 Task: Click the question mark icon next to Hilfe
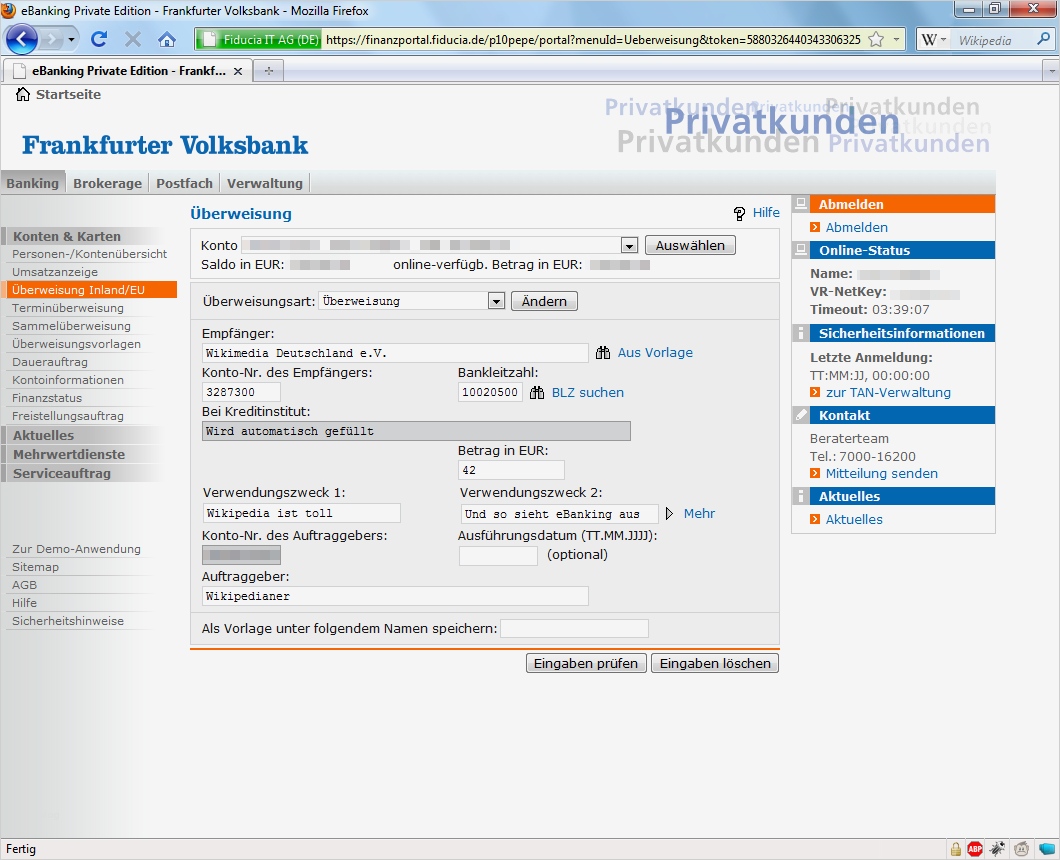(x=737, y=212)
